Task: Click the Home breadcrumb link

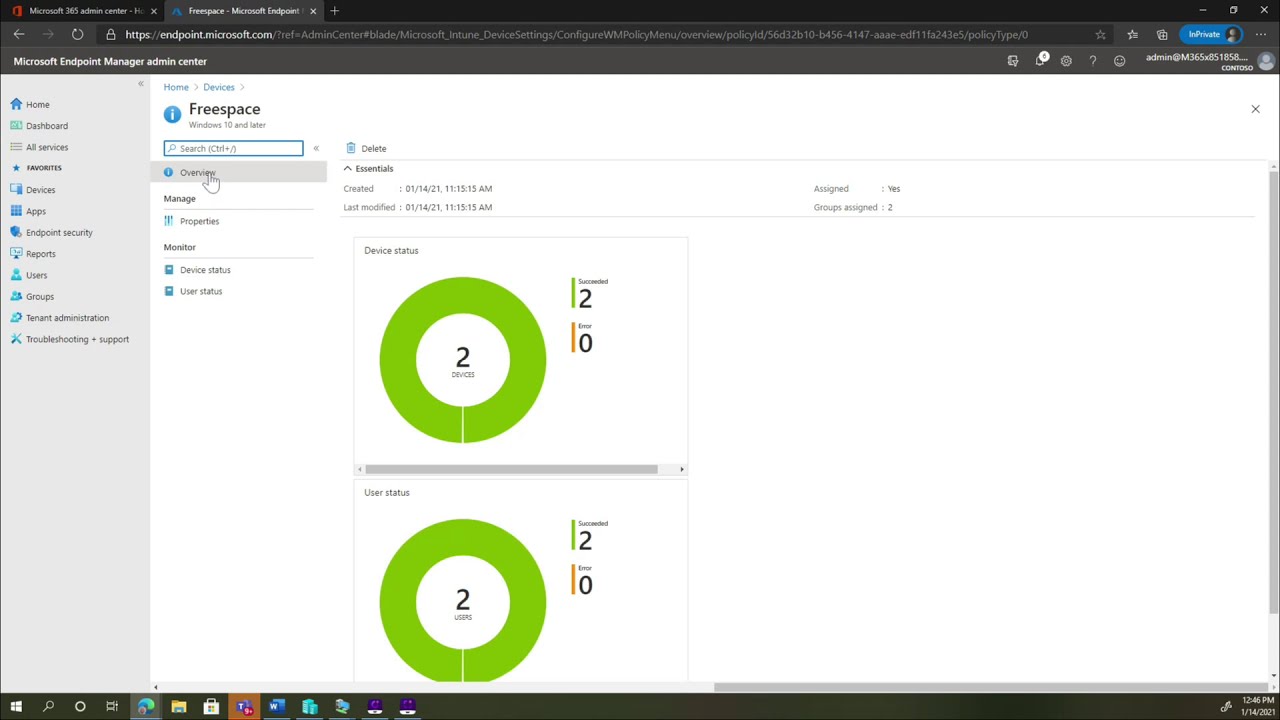Action: [176, 87]
